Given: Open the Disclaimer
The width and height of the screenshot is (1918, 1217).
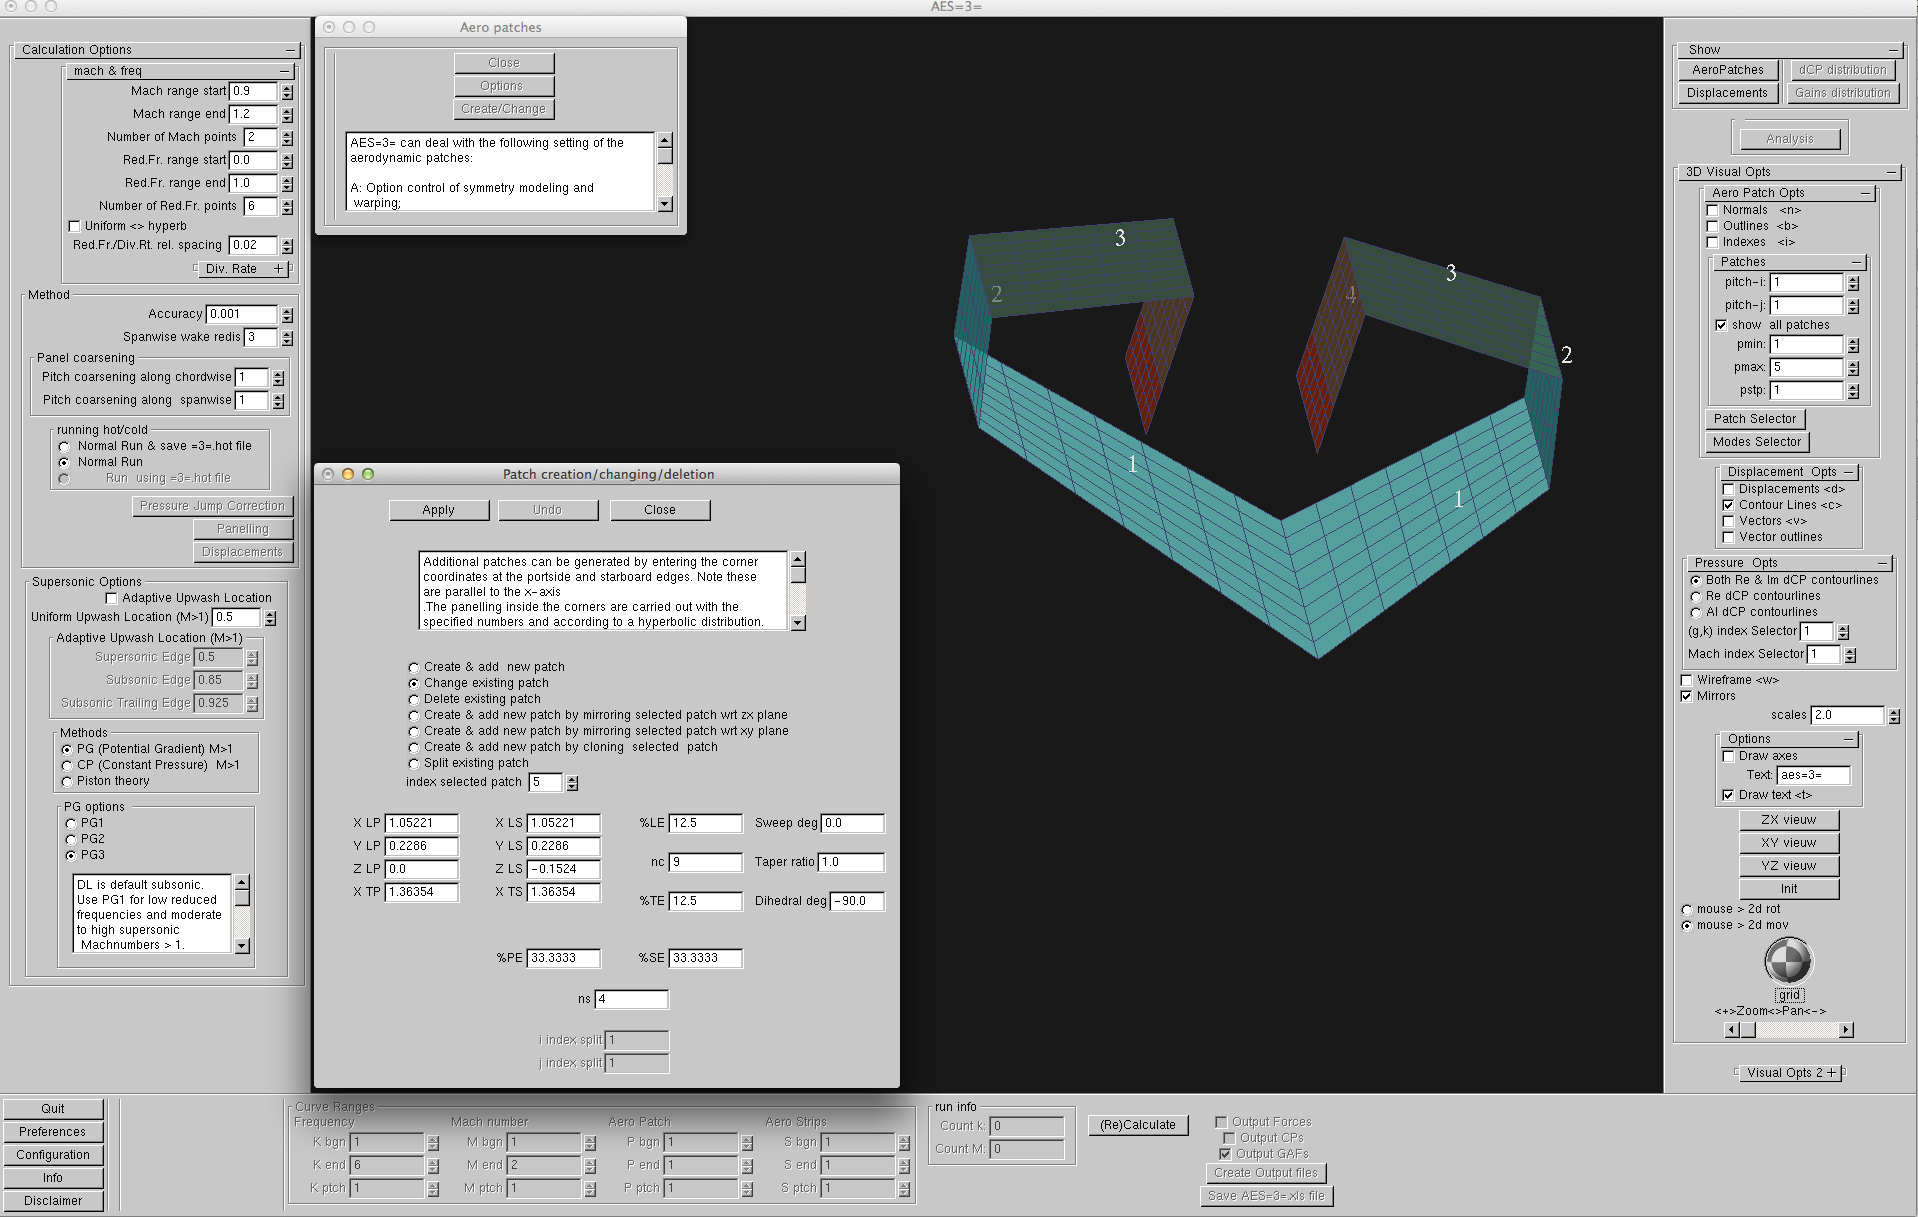Looking at the screenshot, I should pos(53,1201).
